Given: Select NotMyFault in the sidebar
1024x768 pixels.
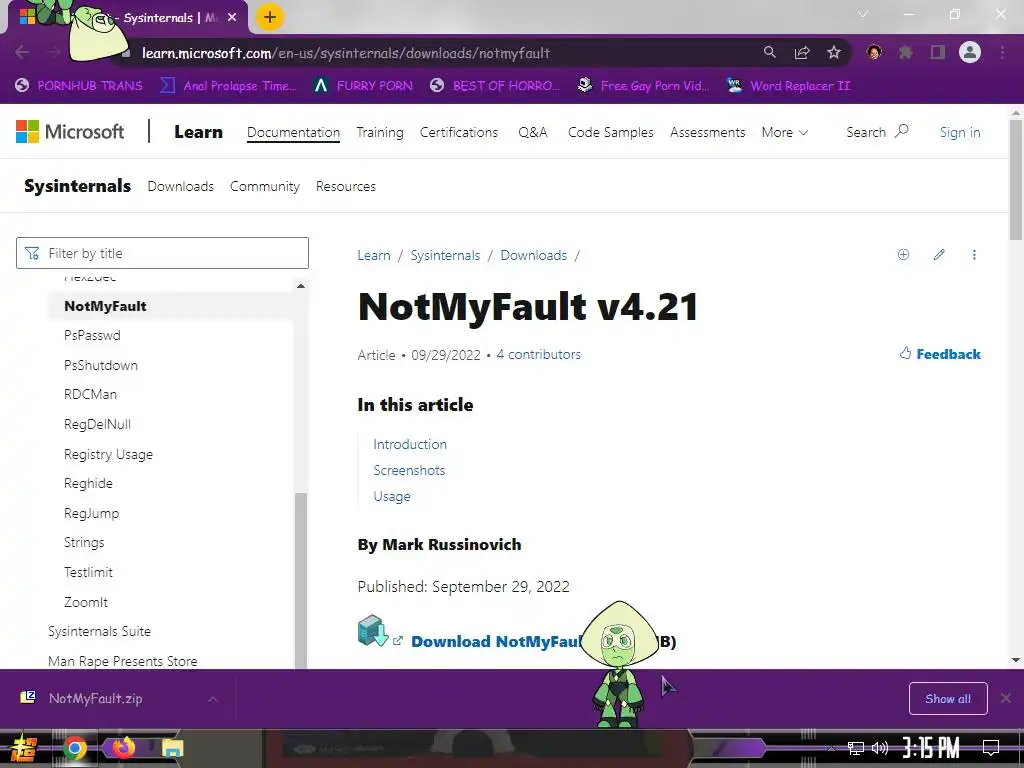Looking at the screenshot, I should click(x=105, y=306).
